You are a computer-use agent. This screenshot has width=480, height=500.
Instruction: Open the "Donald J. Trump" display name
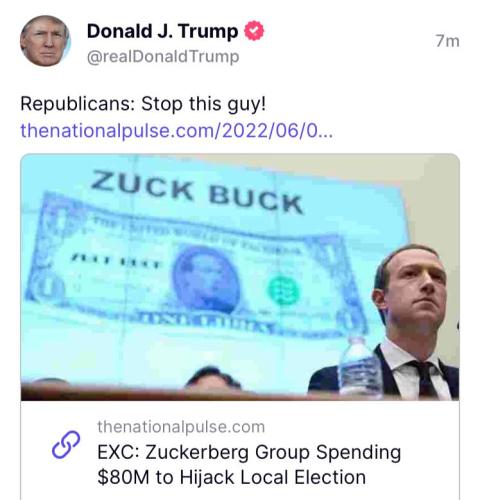click(162, 31)
